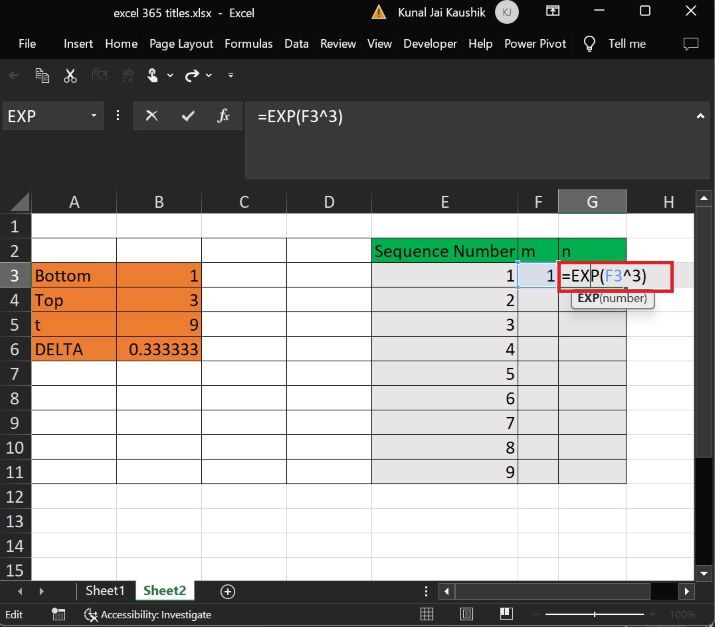The image size is (715, 627).
Task: Click the Select All corner triangle
Action: tap(20, 202)
